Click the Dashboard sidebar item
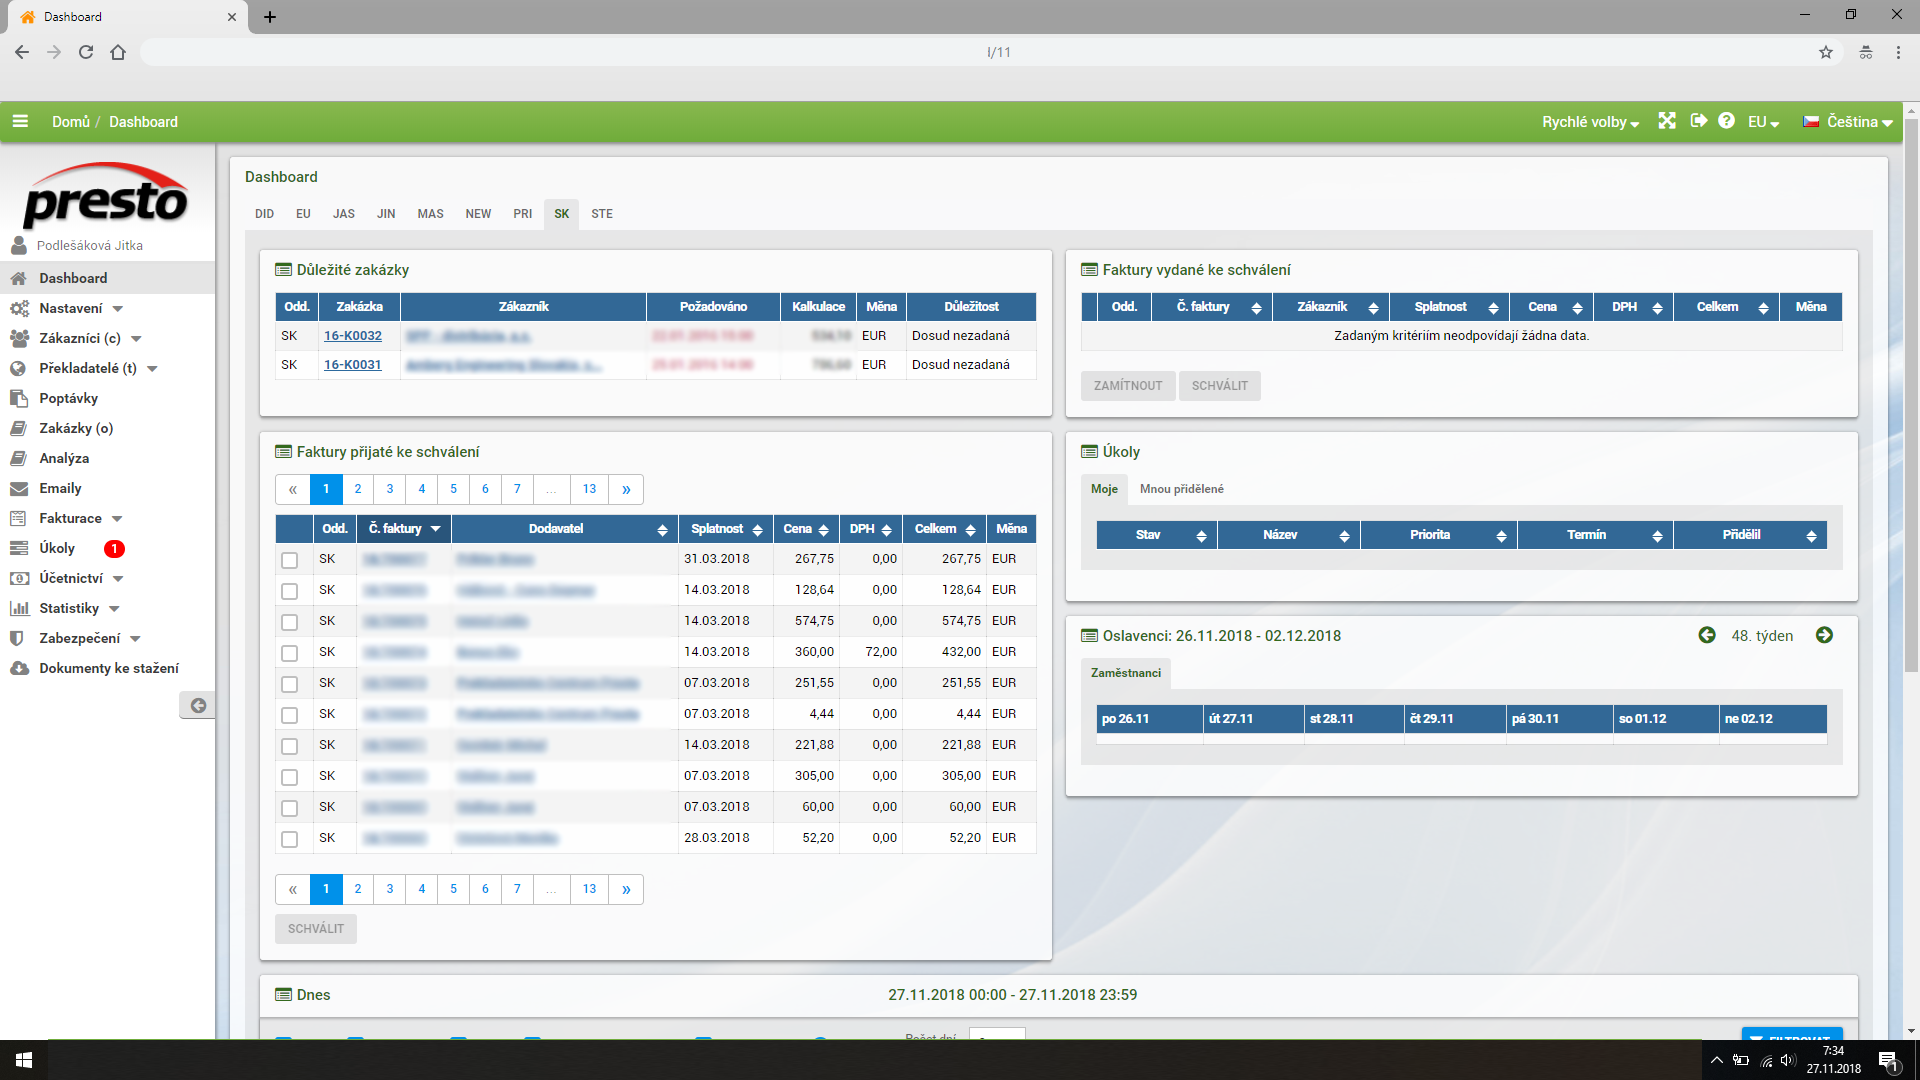The height and width of the screenshot is (1080, 1920). [x=107, y=278]
